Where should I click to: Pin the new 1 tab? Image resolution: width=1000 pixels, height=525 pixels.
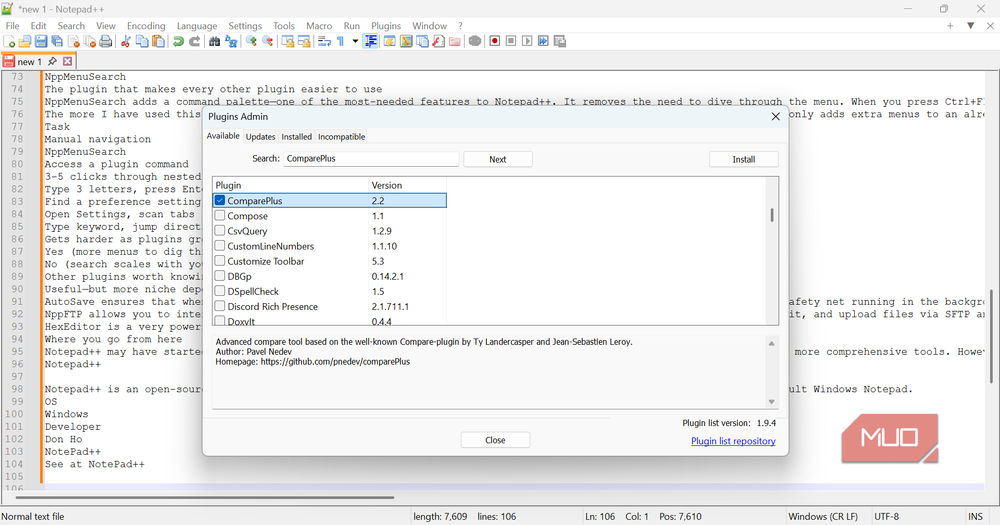(52, 61)
